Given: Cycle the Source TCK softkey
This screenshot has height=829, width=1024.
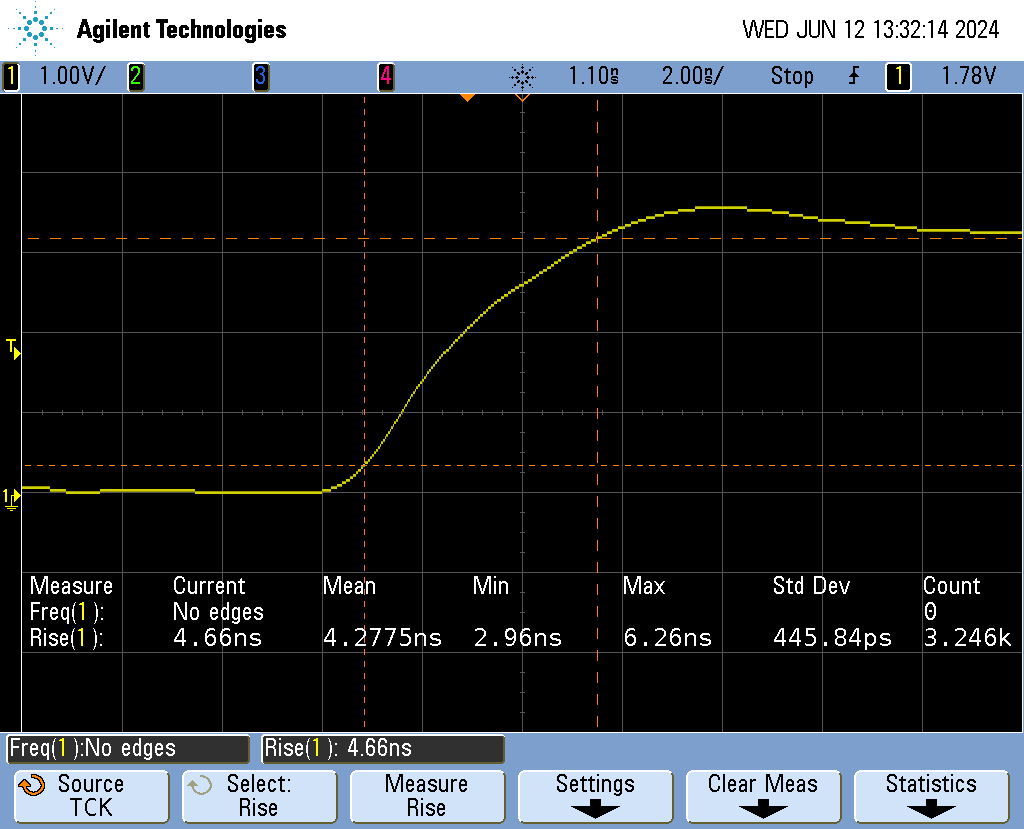Looking at the screenshot, I should [x=91, y=796].
